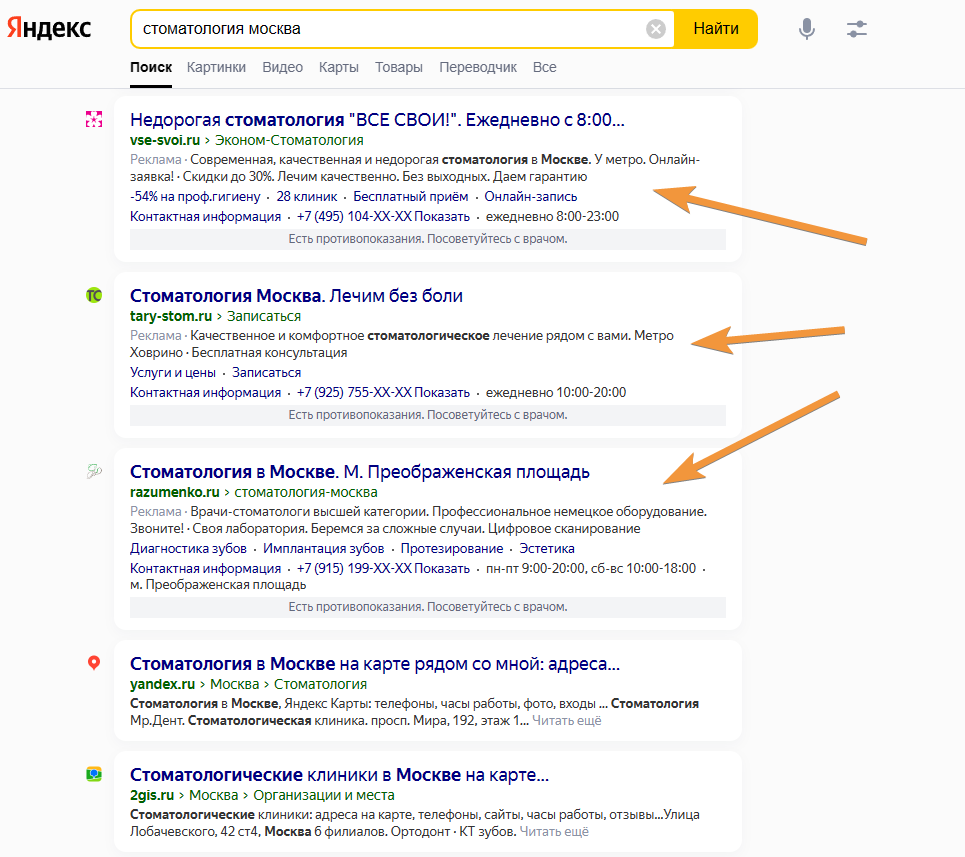
Task: Open the Онлайн-запись quick link
Action: click(x=531, y=197)
